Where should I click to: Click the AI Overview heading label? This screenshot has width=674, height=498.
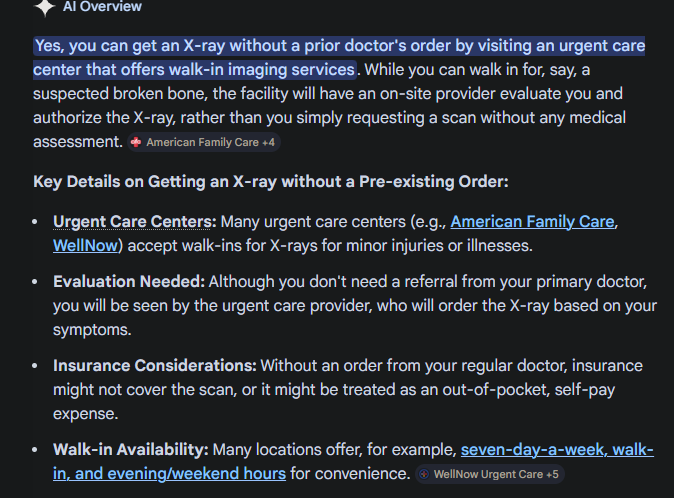[102, 6]
